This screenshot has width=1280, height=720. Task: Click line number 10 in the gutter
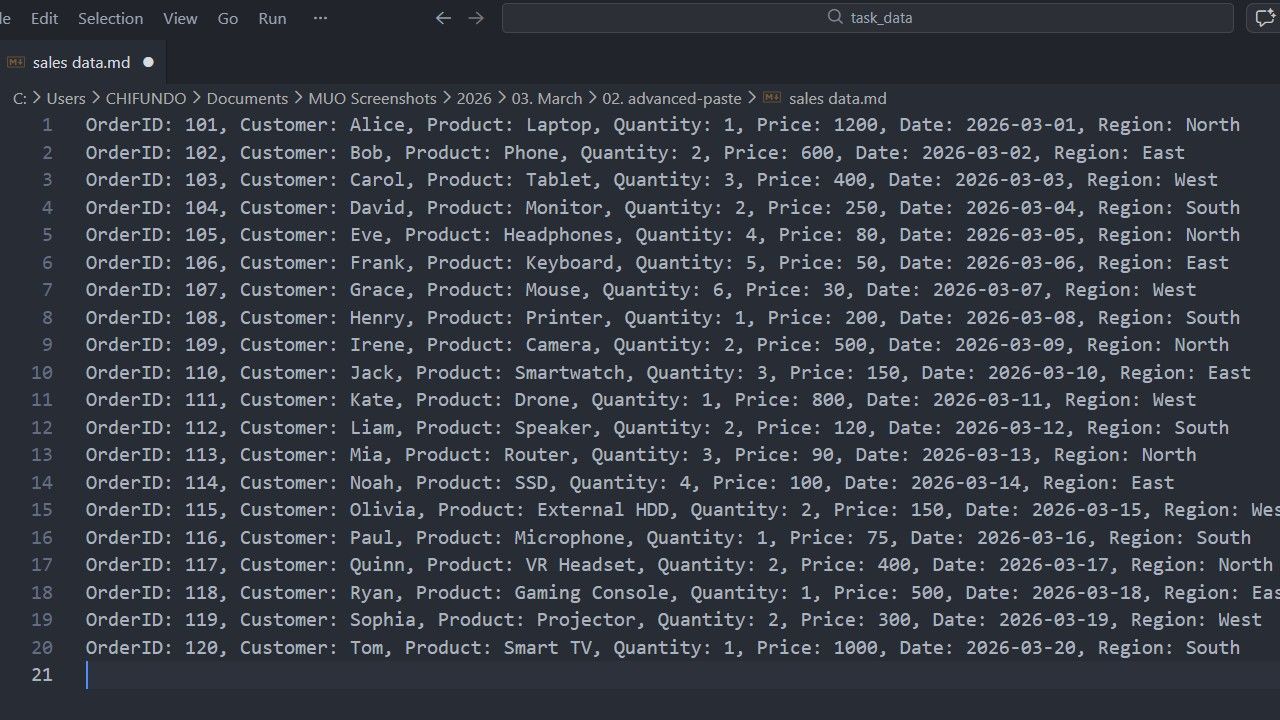42,372
